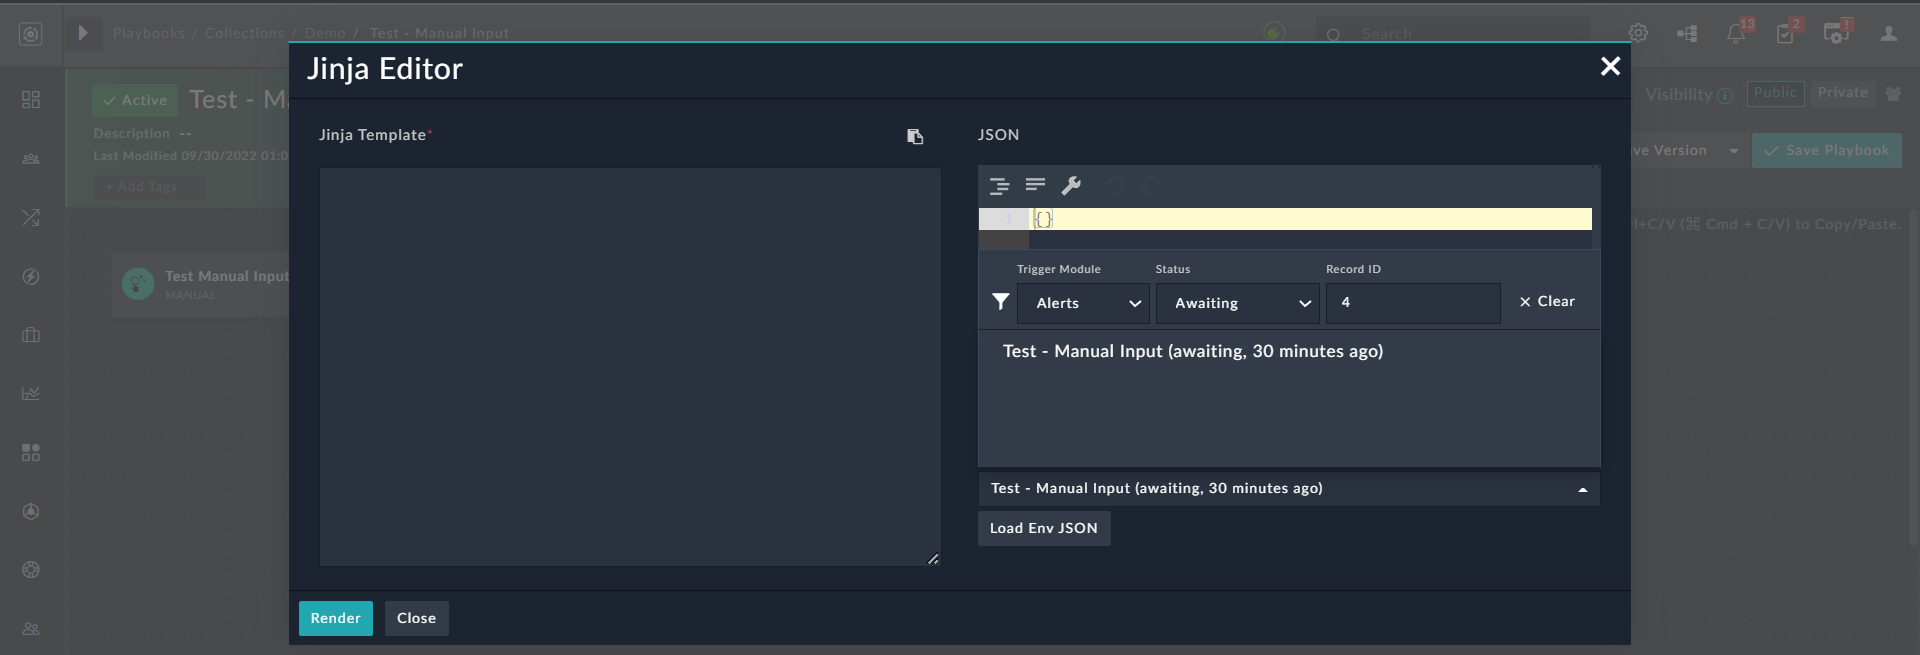Open the hierarchy tree icon in top bar
The width and height of the screenshot is (1920, 655).
(x=1687, y=33)
